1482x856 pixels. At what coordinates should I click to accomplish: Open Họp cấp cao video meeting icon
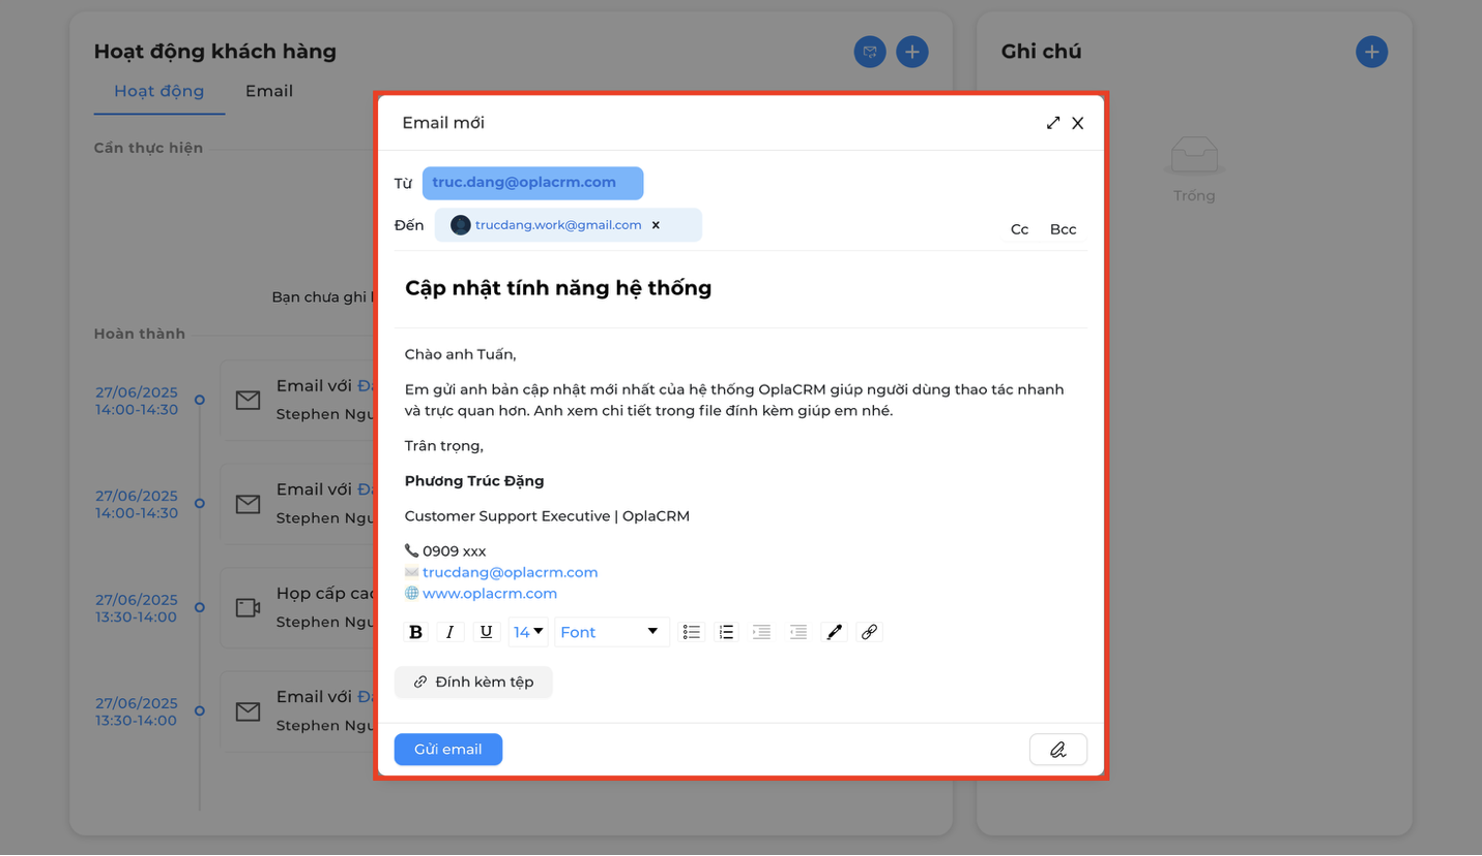coord(248,608)
